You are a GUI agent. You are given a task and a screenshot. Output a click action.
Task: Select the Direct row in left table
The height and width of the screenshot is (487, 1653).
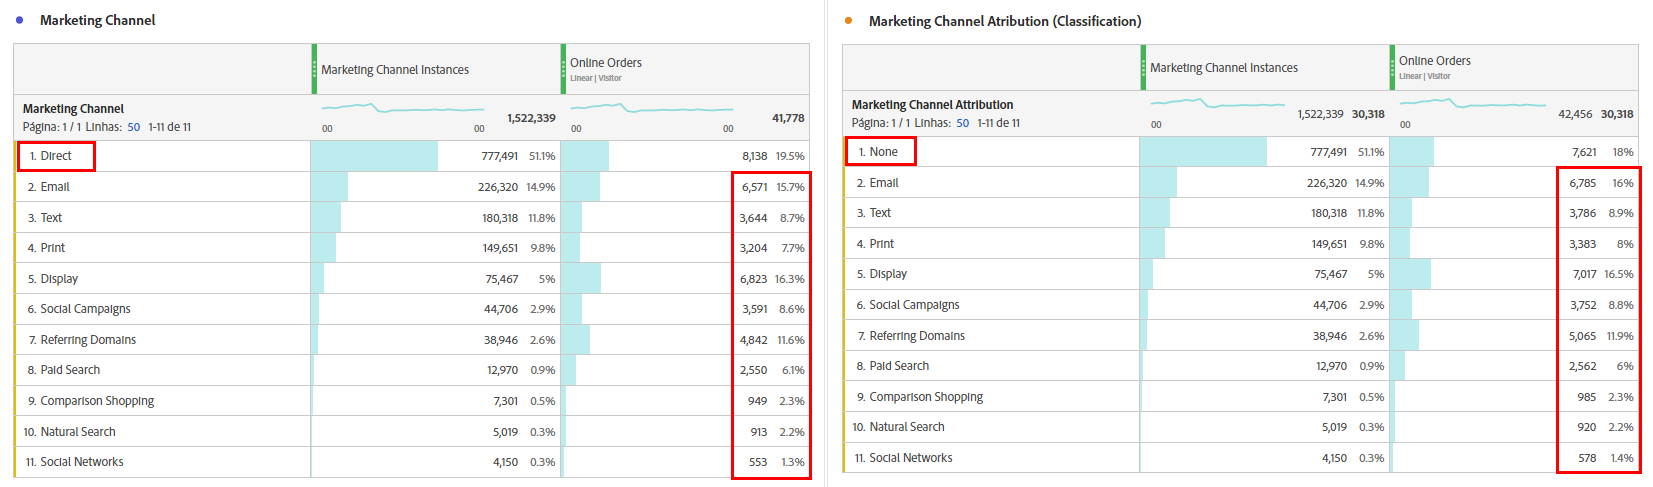click(x=56, y=156)
